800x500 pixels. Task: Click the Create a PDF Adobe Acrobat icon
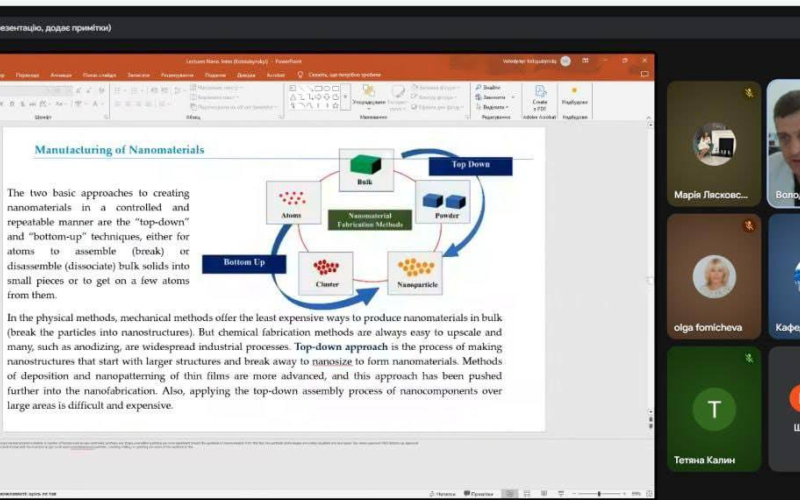(540, 98)
